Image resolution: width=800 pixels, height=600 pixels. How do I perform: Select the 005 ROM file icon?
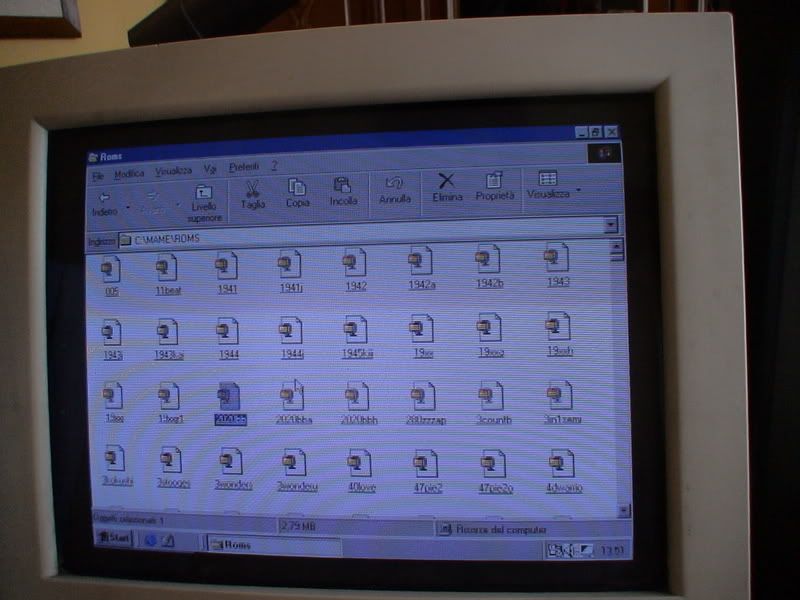click(x=110, y=269)
